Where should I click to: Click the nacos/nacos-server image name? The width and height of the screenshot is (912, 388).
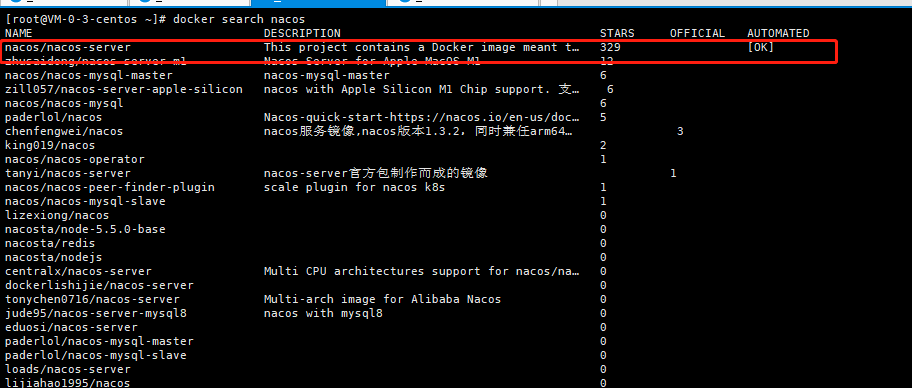pyautogui.click(x=68, y=47)
